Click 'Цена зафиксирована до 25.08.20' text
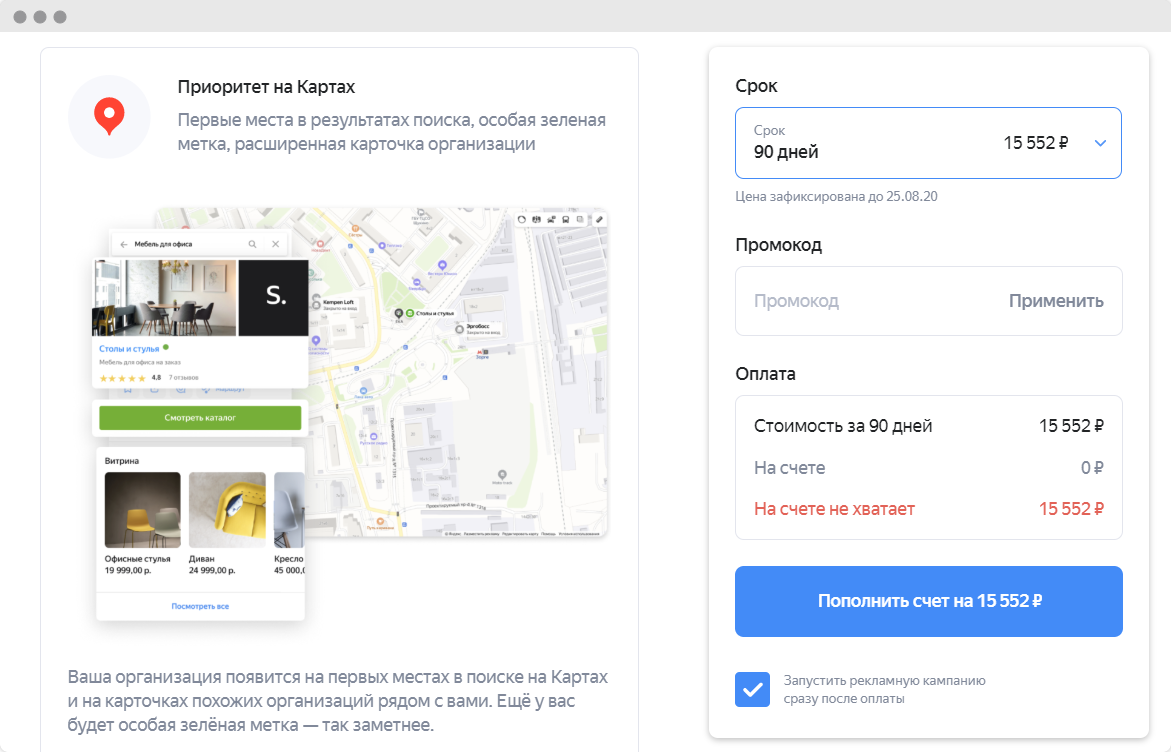The width and height of the screenshot is (1171, 752). click(836, 196)
